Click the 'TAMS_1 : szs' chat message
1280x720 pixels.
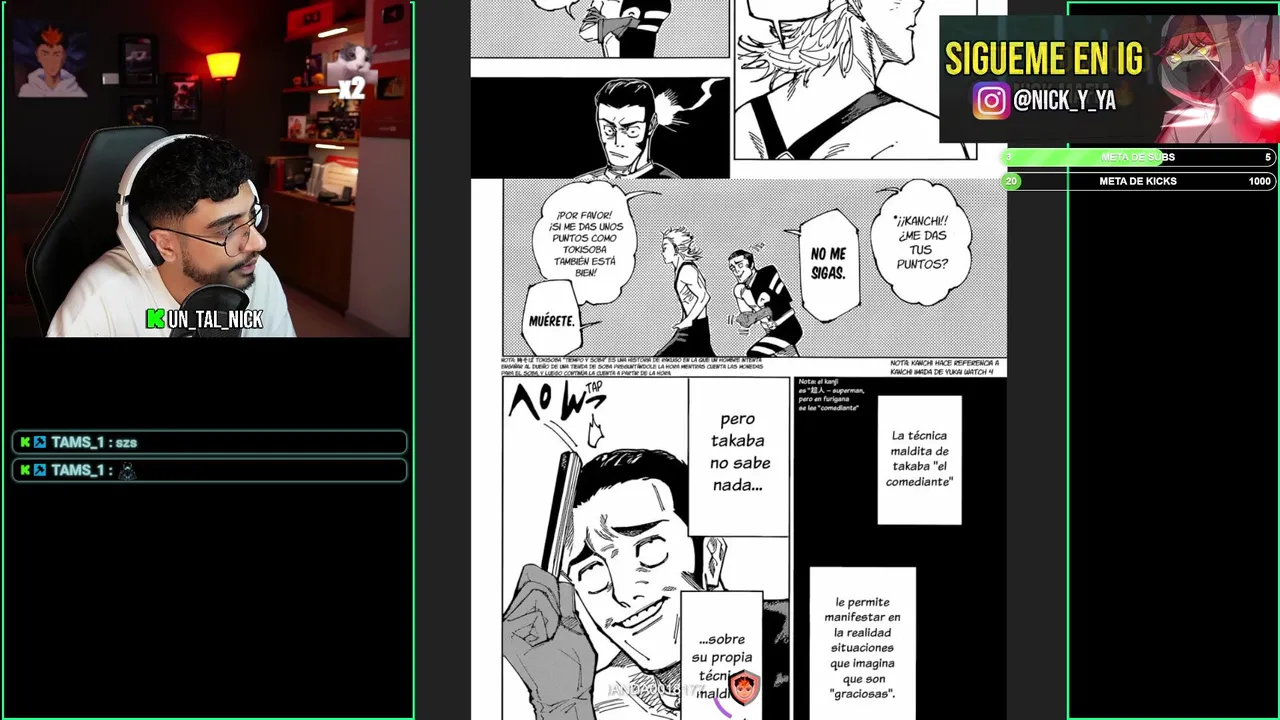coord(209,442)
